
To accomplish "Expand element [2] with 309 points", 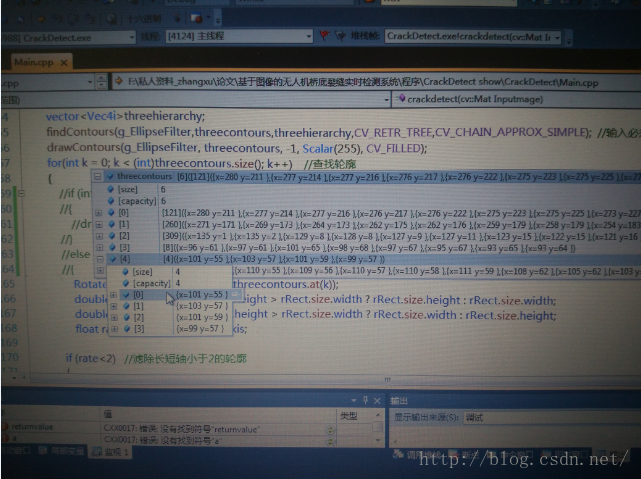I will (x=99, y=236).
